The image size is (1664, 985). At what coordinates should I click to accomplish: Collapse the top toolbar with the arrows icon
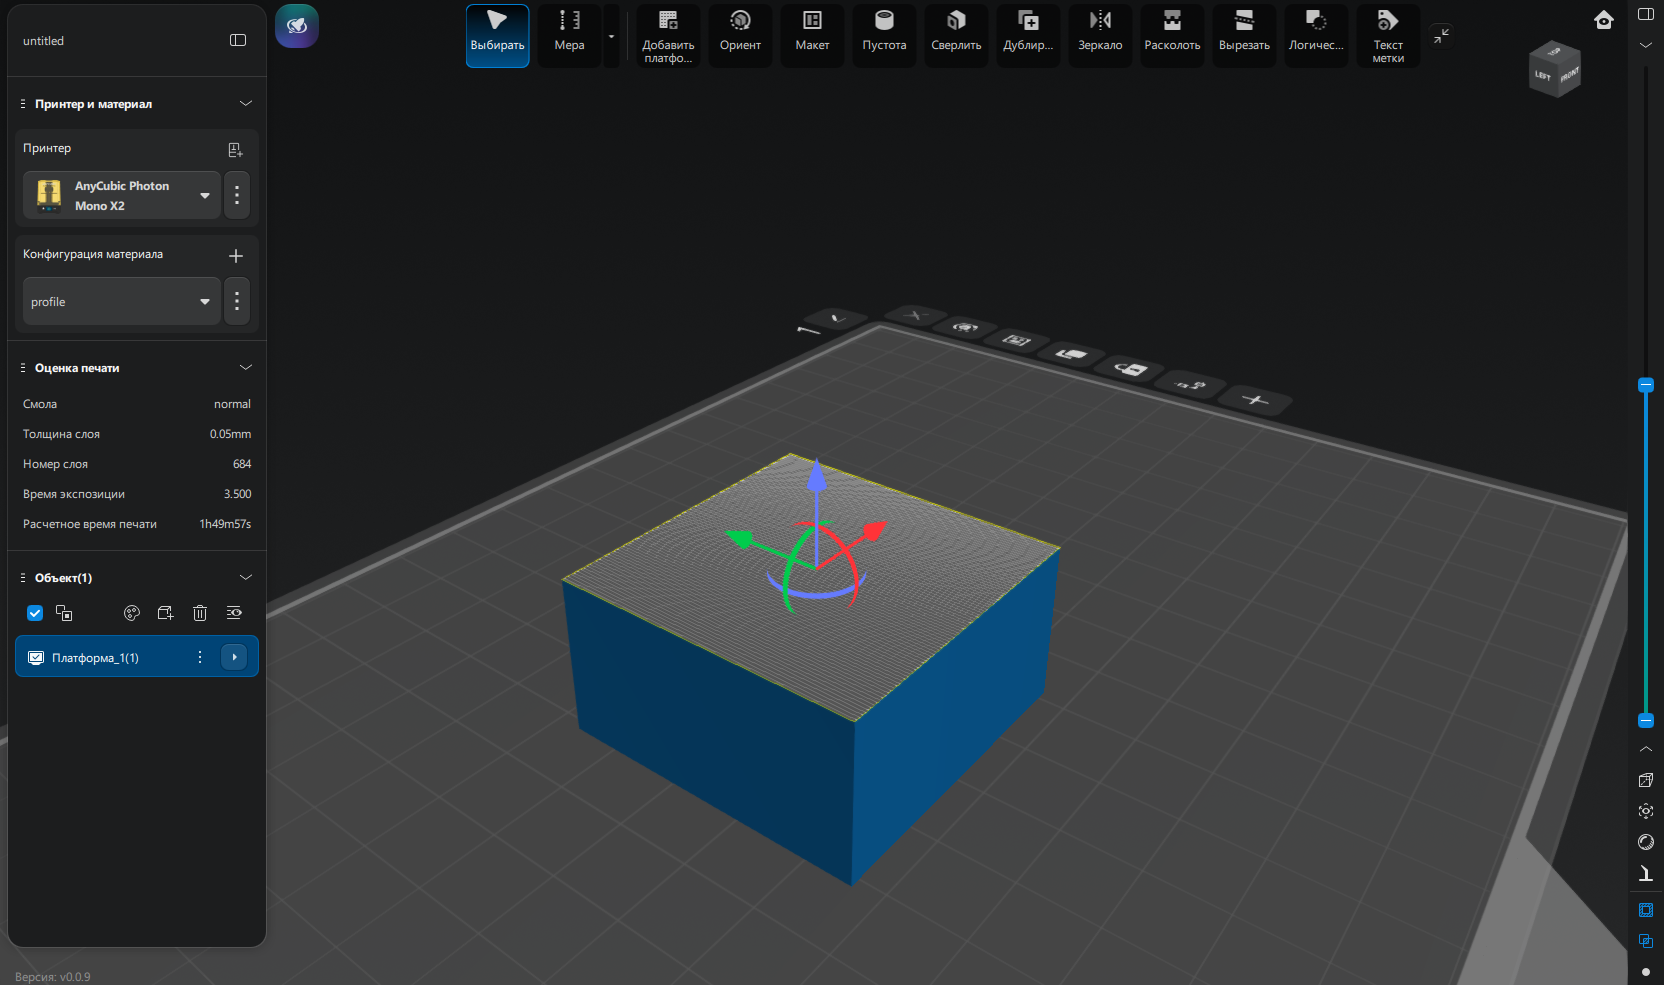(x=1441, y=36)
